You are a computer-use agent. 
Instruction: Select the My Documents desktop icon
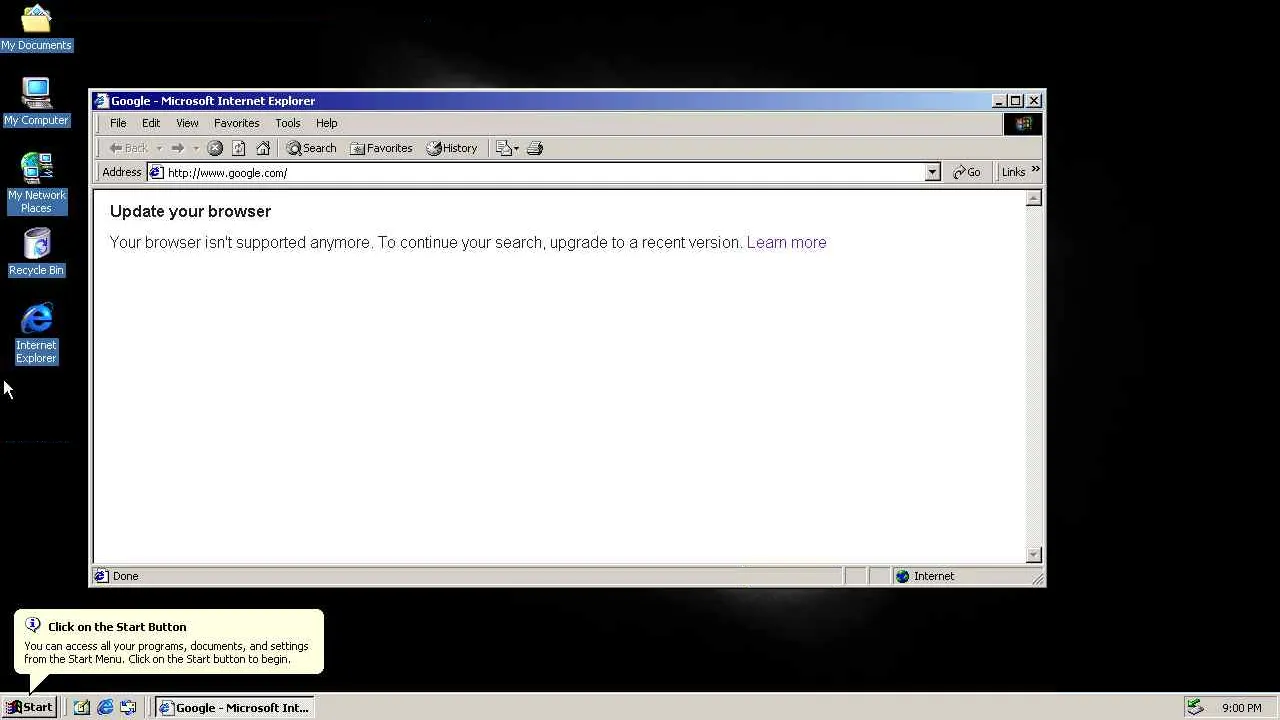[36, 27]
